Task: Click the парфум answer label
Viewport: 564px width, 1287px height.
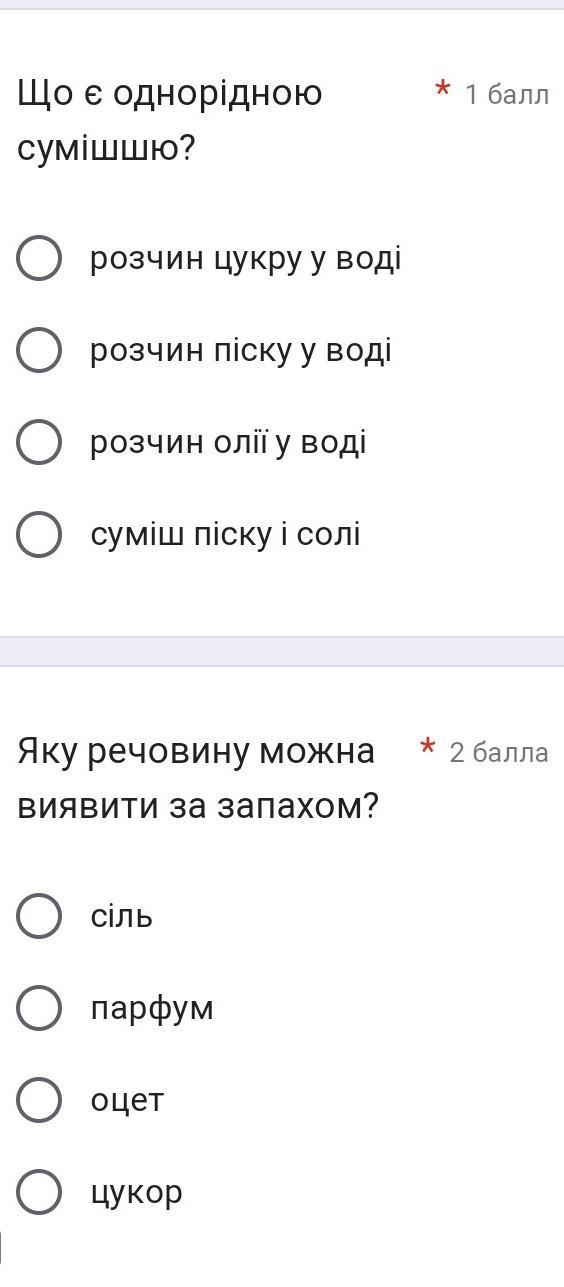Action: tap(152, 1009)
